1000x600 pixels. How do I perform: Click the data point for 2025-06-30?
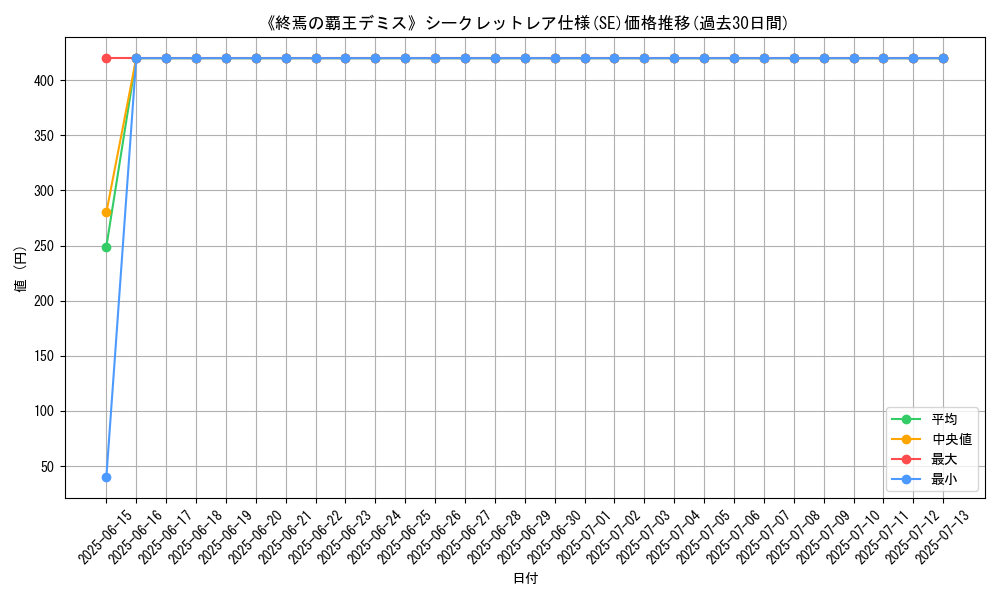pos(555,59)
